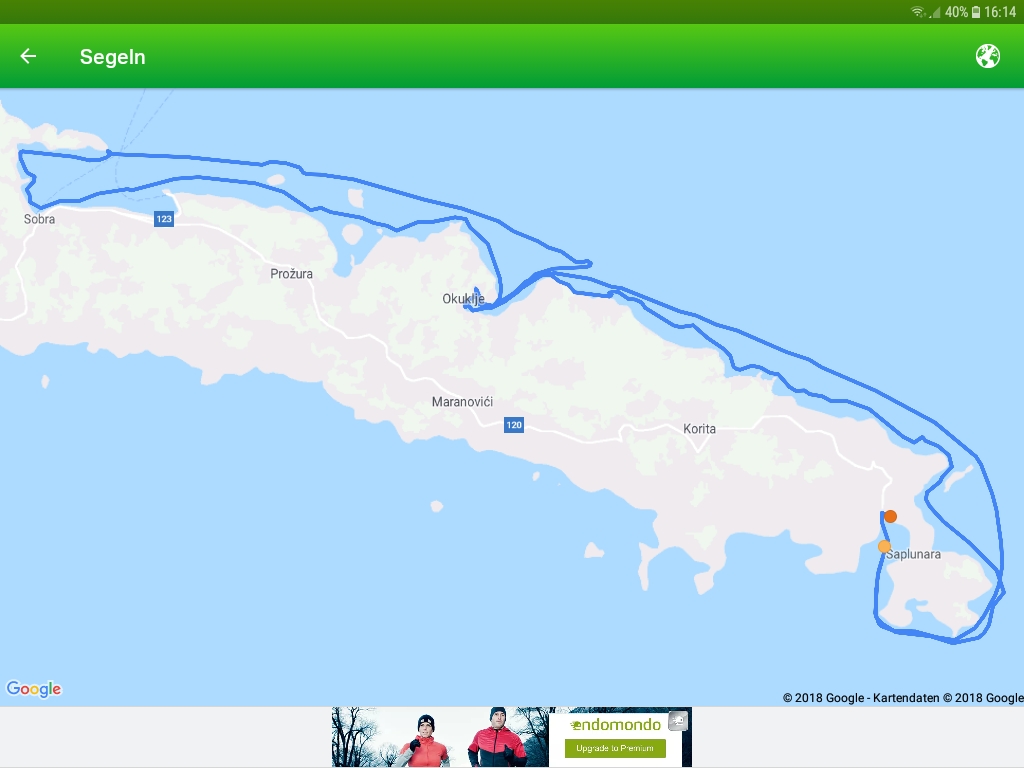The width and height of the screenshot is (1024, 768).
Task: Select the Prožura place label
Action: point(291,274)
